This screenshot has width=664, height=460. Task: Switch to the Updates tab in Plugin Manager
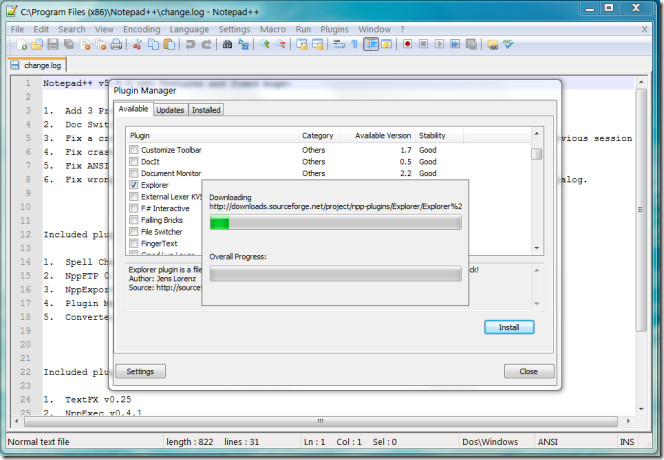[170, 110]
